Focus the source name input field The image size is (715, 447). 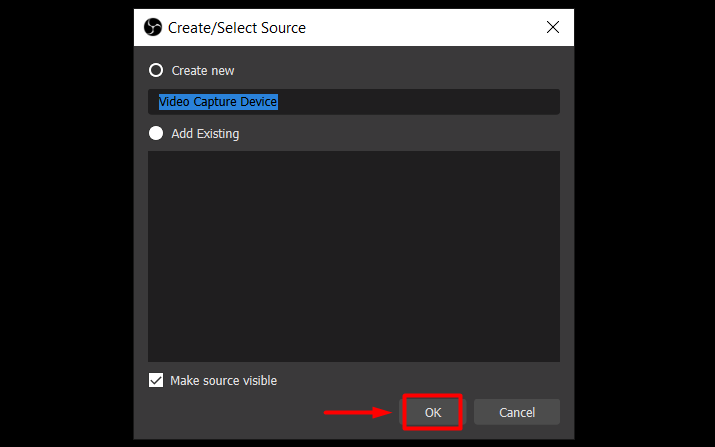pyautogui.click(x=354, y=102)
